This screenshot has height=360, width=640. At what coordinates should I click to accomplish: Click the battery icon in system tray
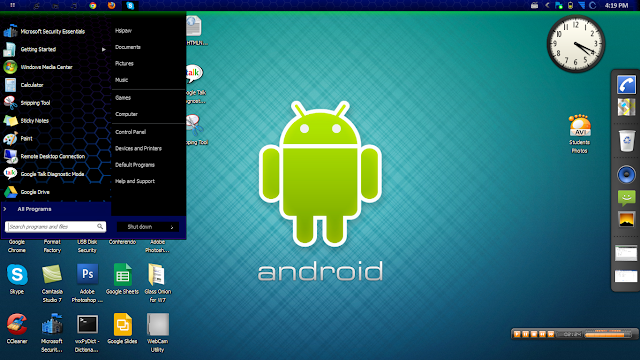(x=571, y=5)
